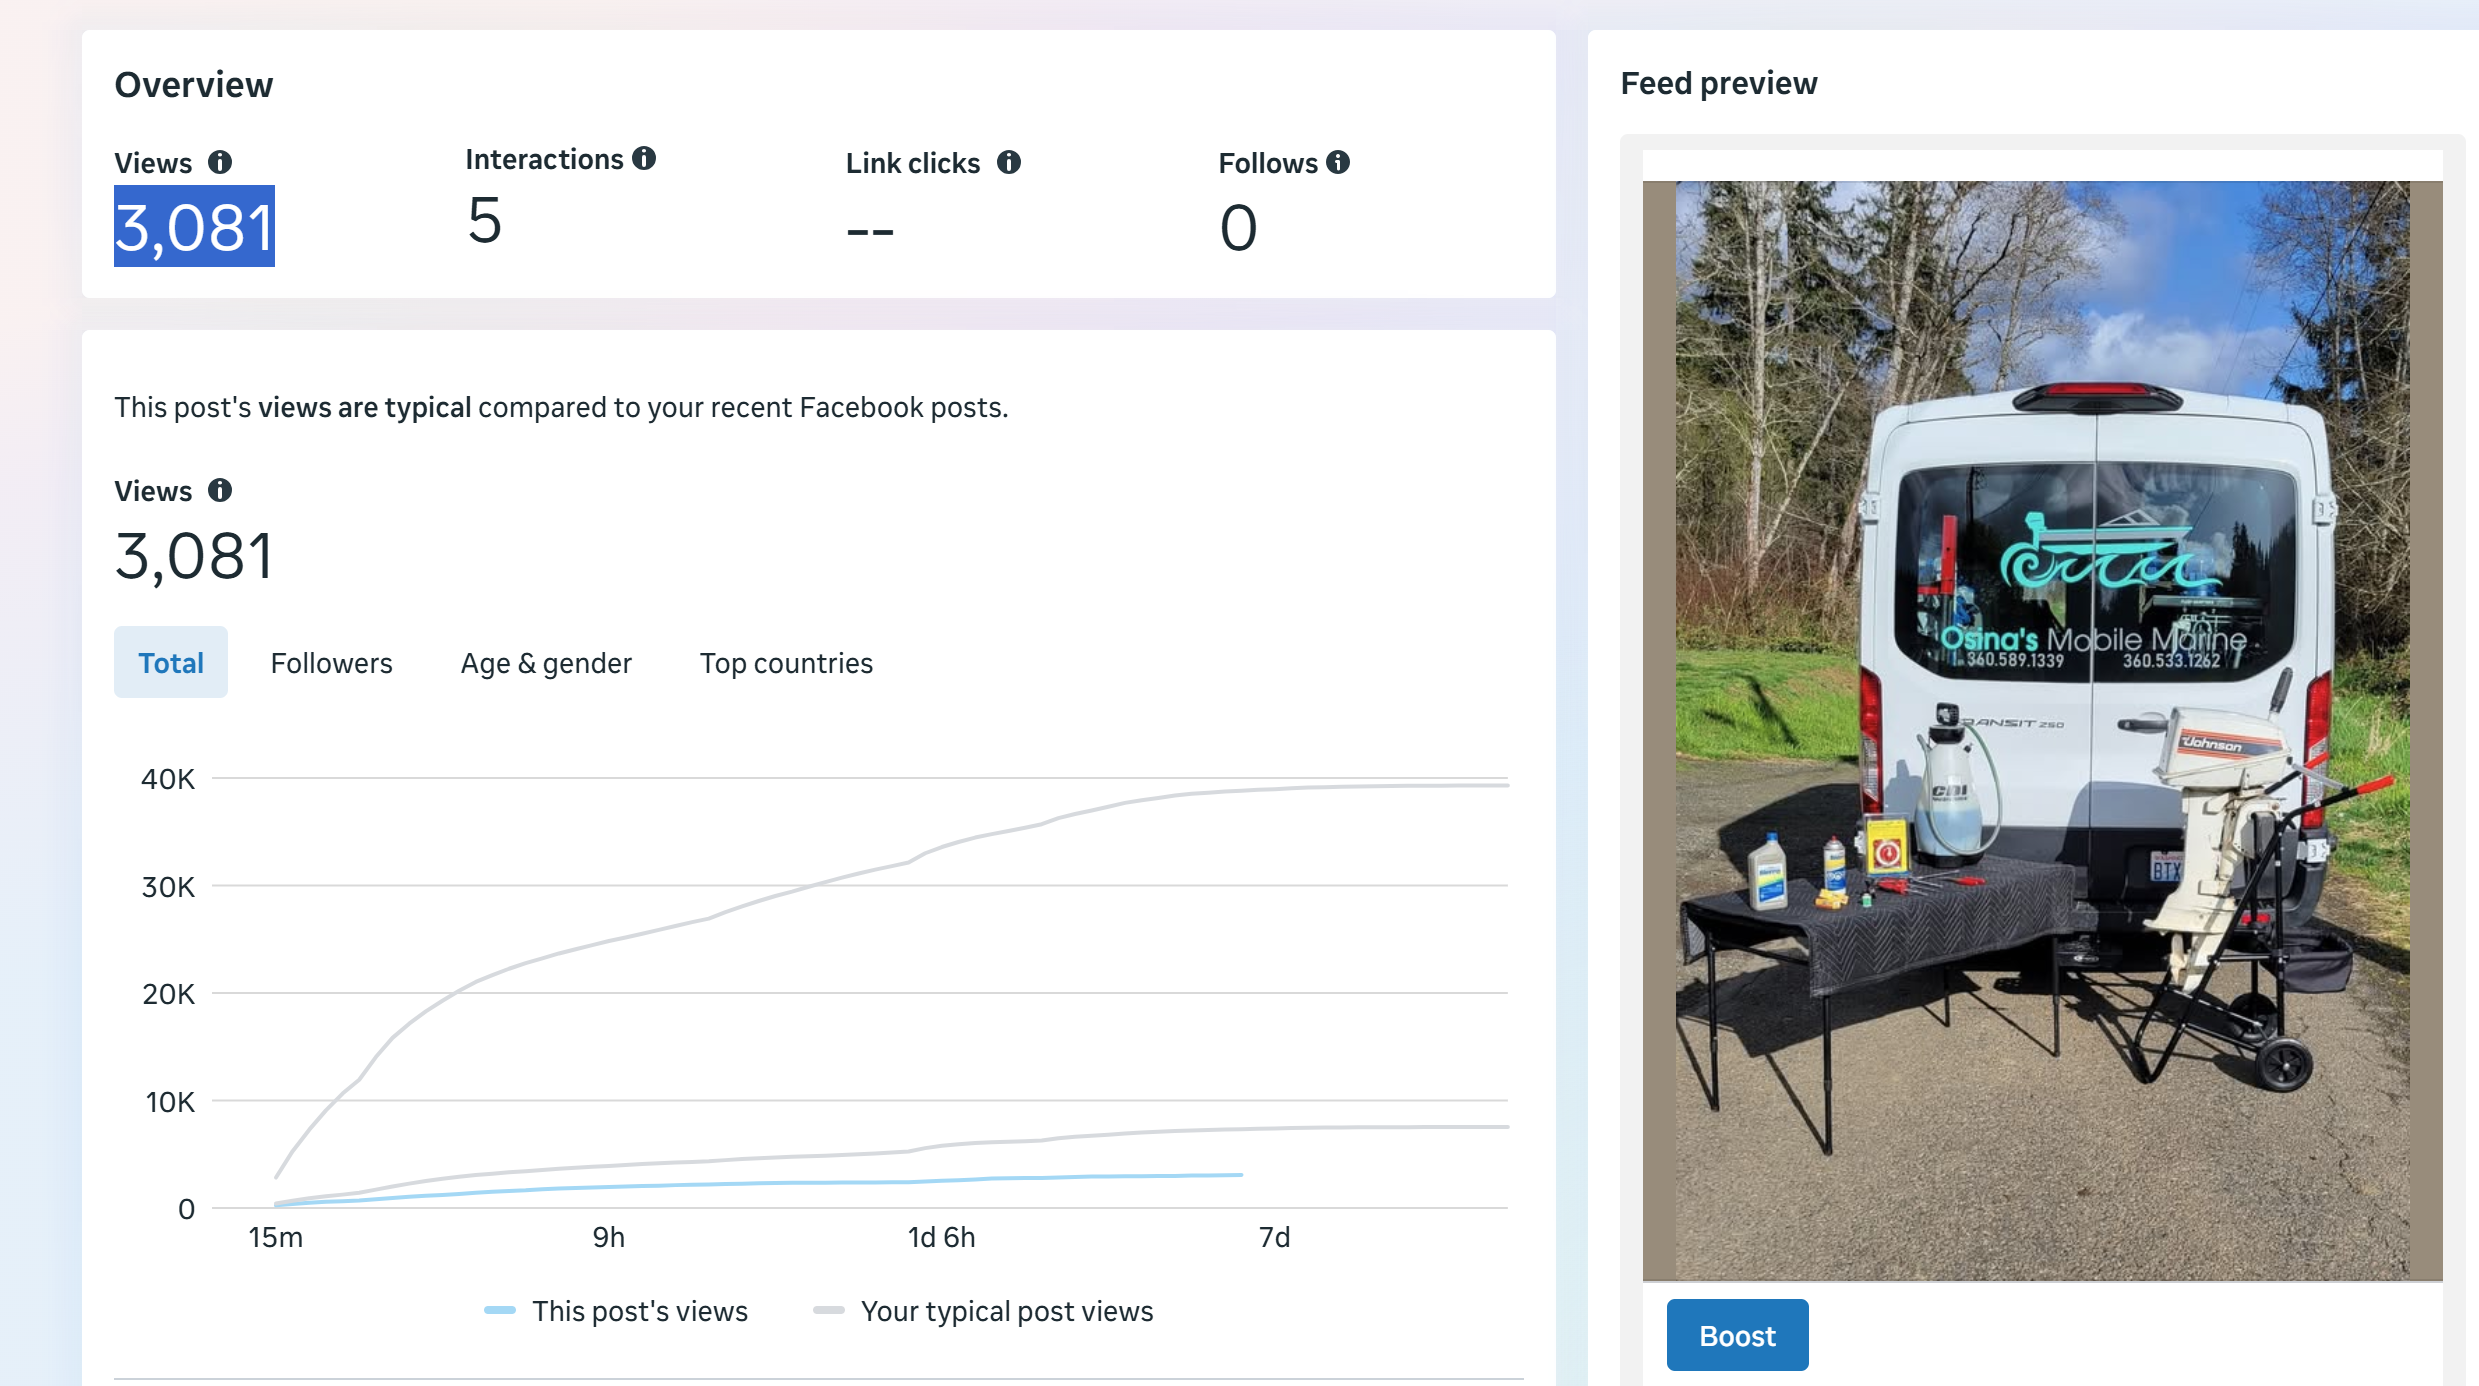Click the Link clicks dashes value
This screenshot has height=1386, width=2479.
pos(870,232)
